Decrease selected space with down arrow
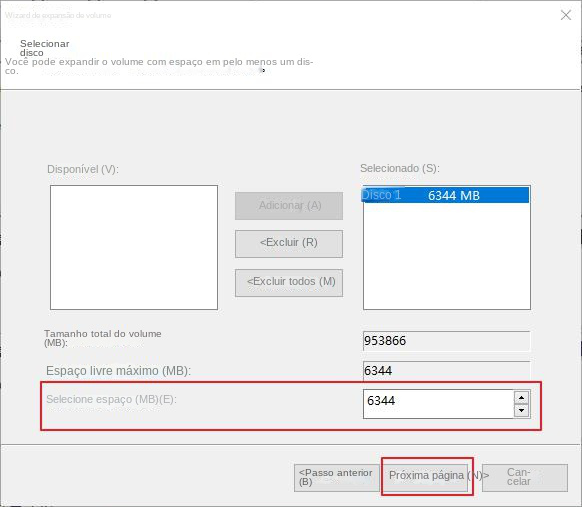The height and width of the screenshot is (507, 582). click(x=521, y=410)
